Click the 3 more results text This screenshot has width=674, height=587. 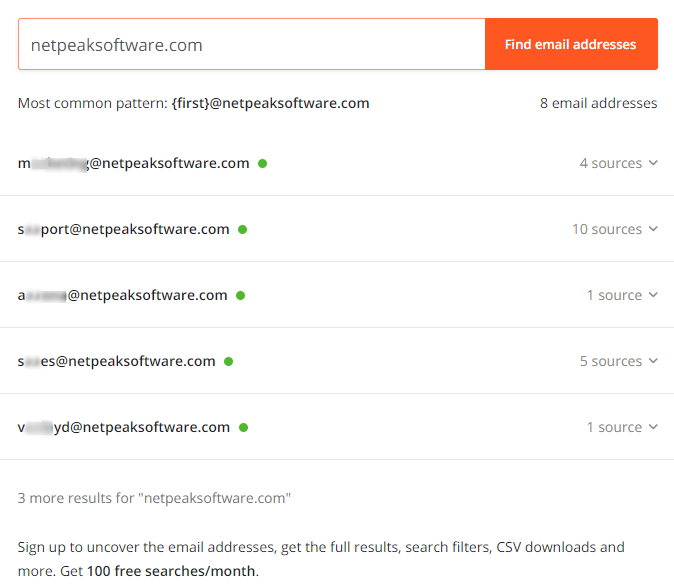[x=154, y=498]
